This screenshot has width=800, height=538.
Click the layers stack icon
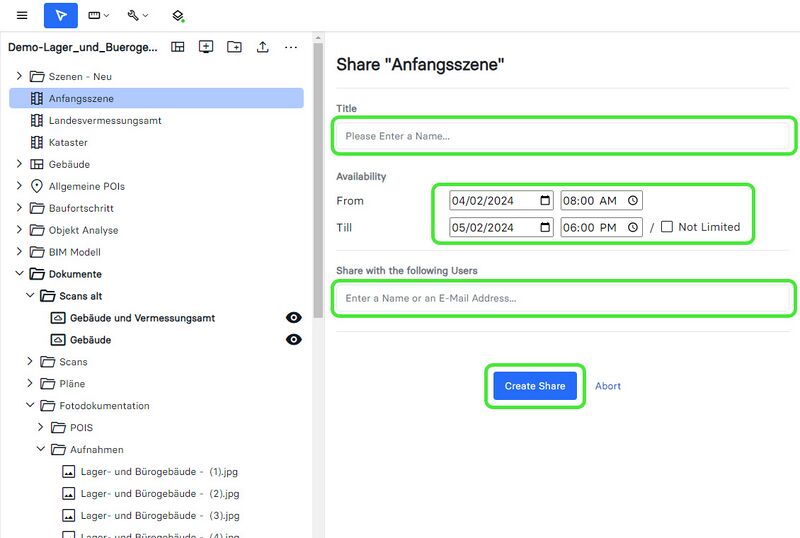178,16
